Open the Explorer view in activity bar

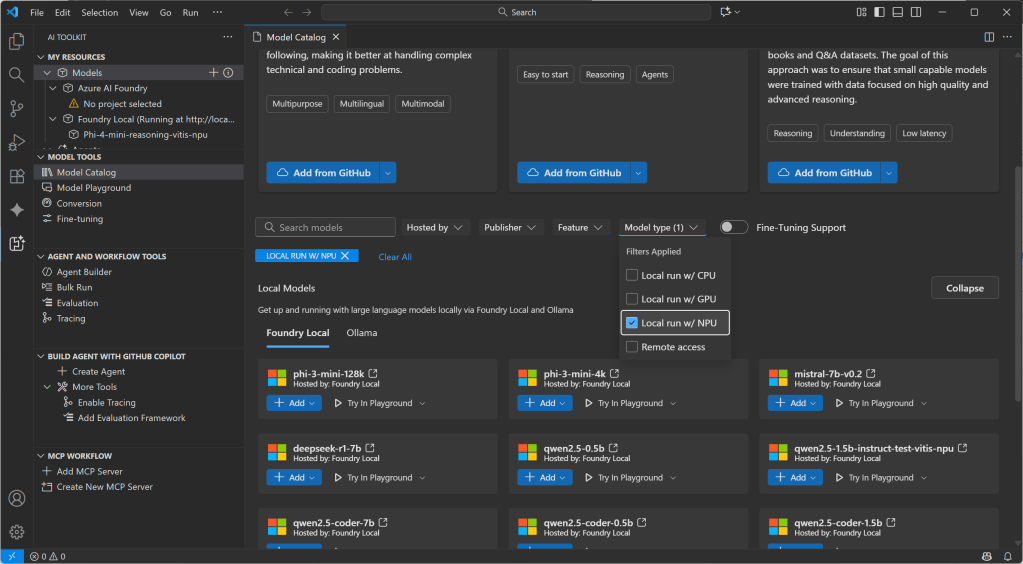(16, 41)
